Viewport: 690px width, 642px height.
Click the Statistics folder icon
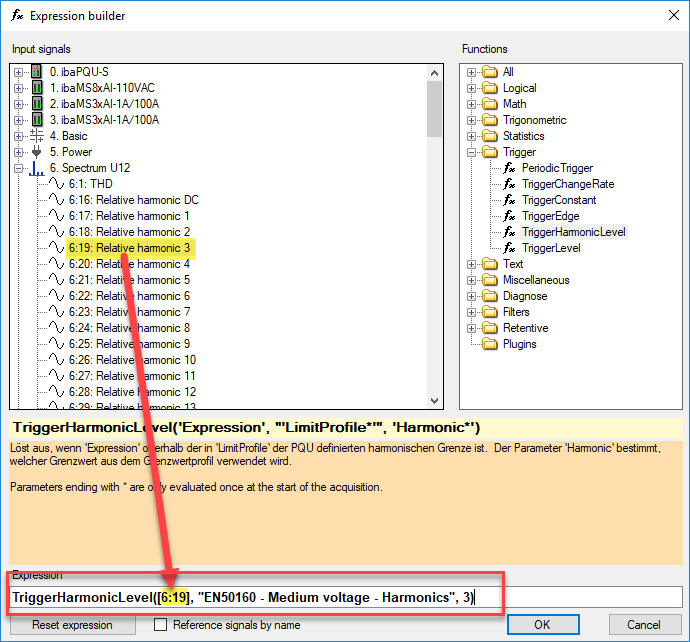(490, 136)
